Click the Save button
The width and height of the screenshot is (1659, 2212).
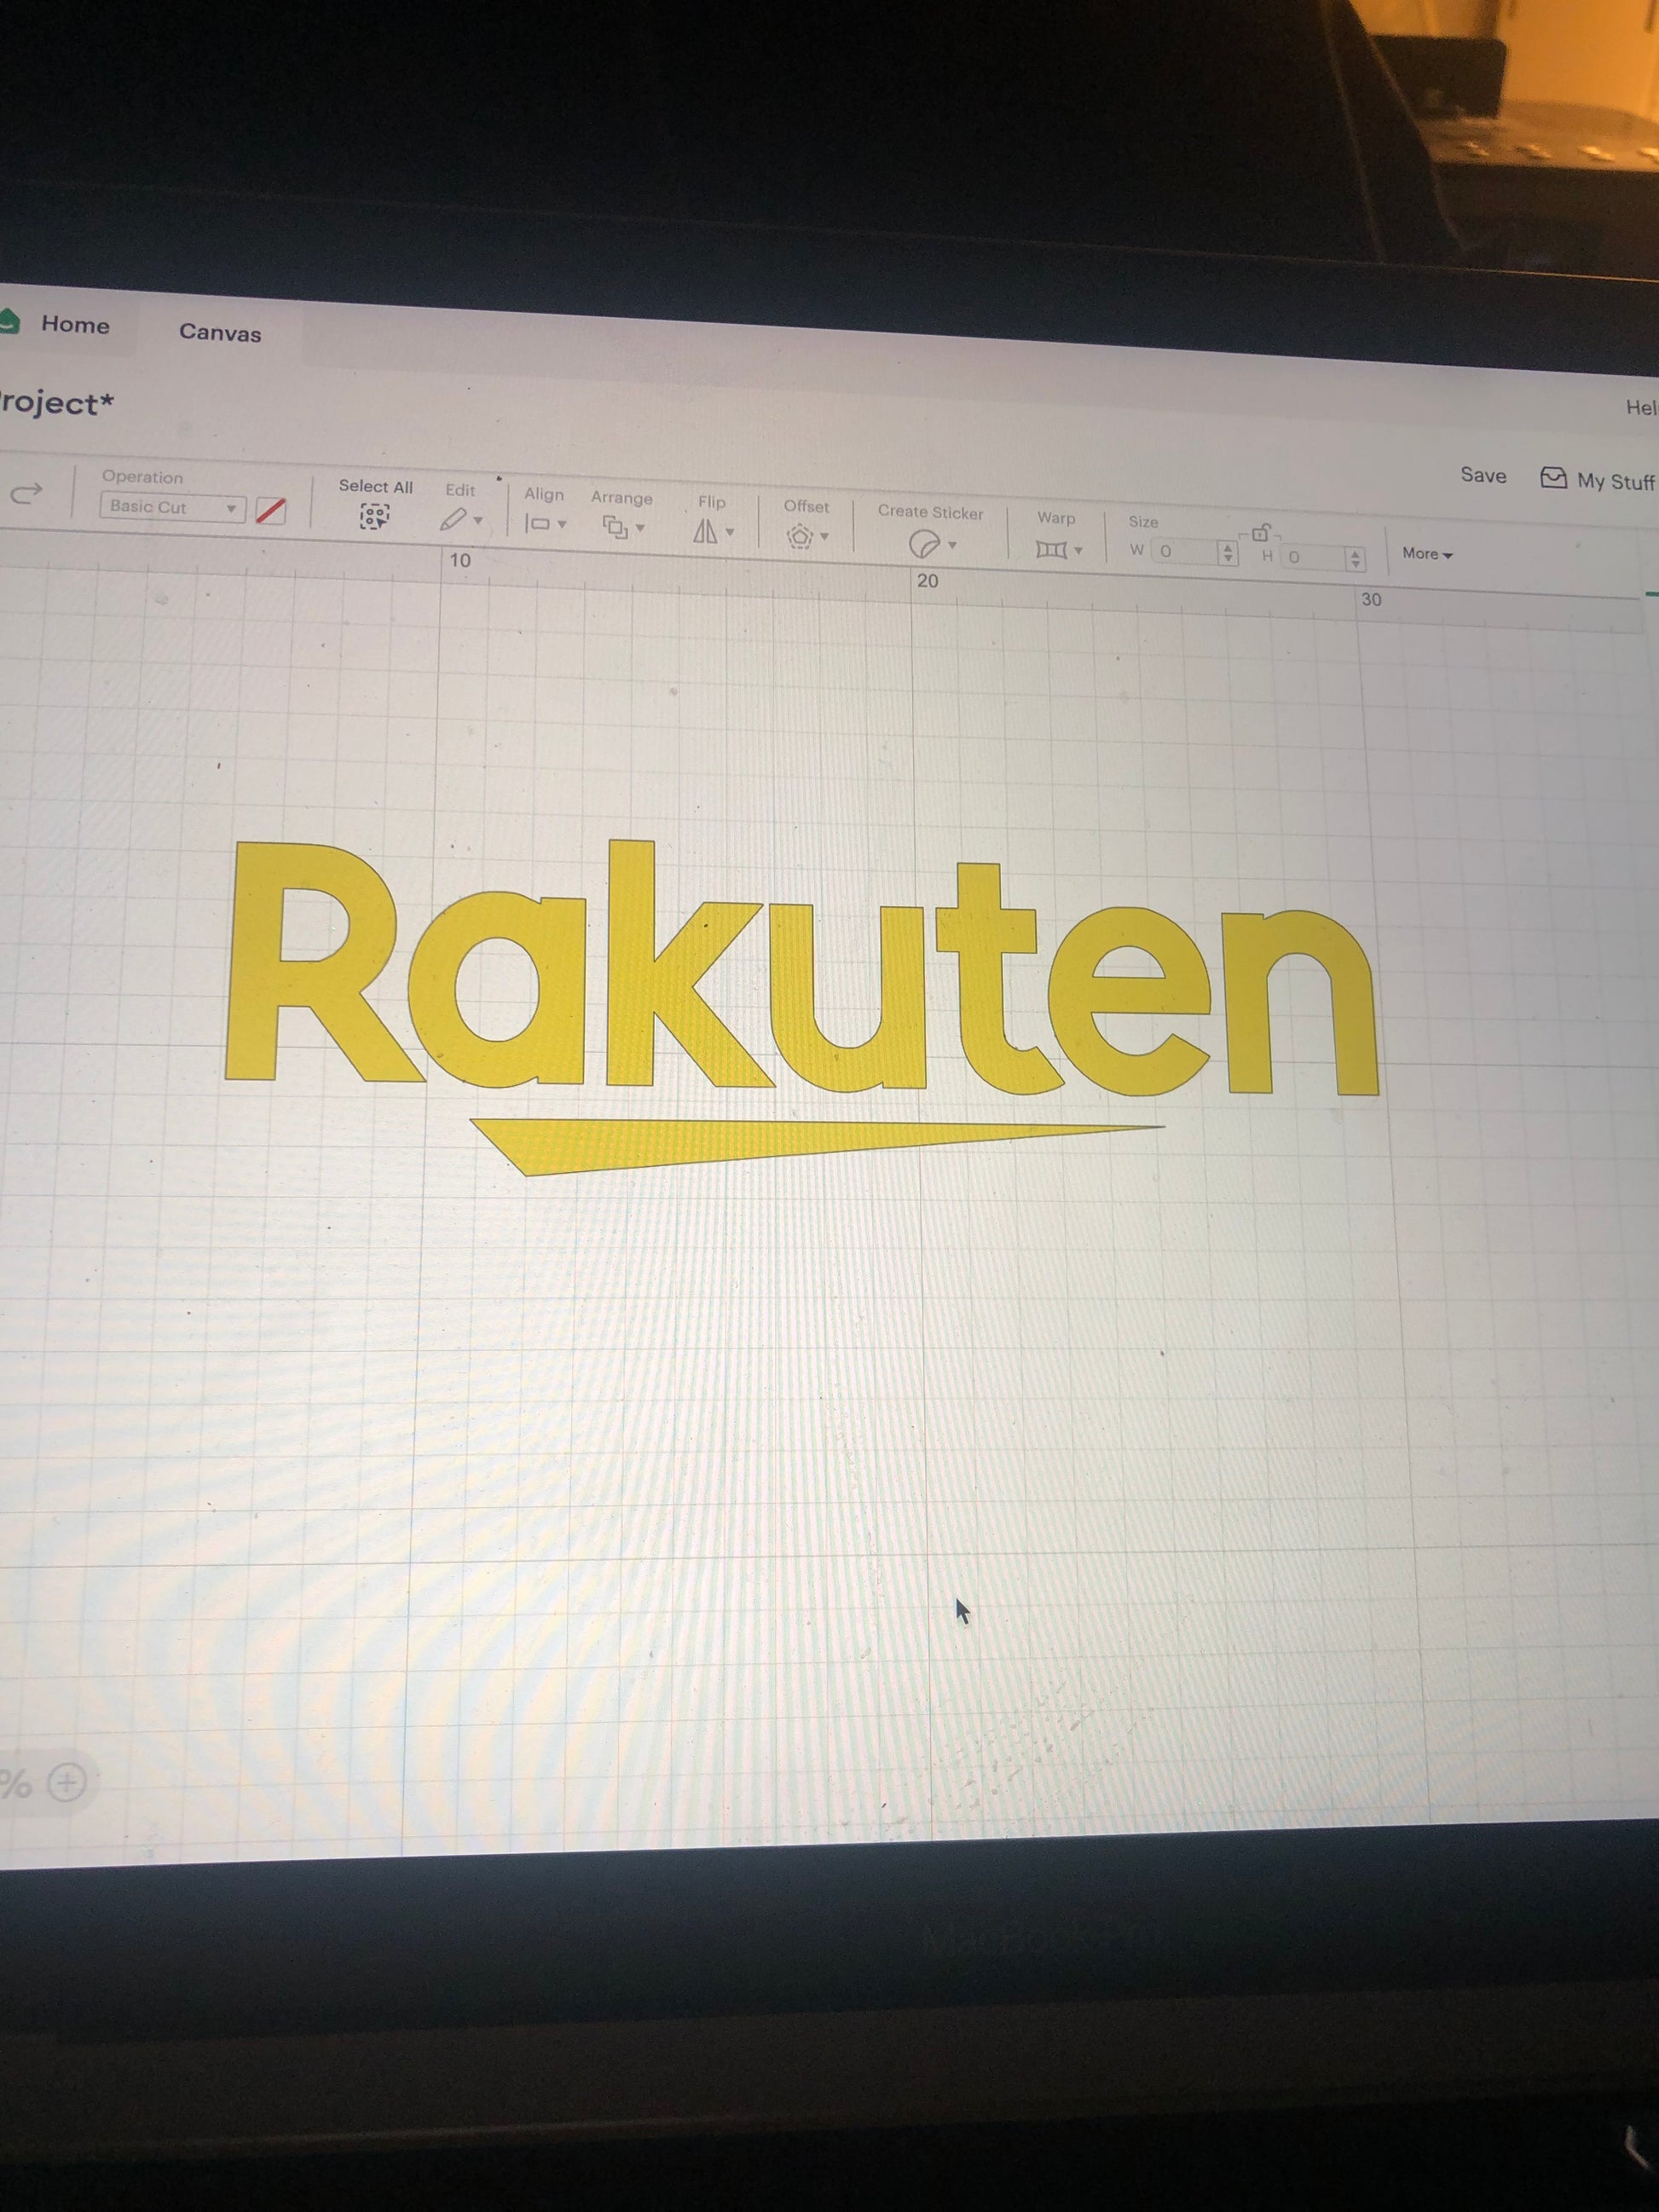[x=1483, y=476]
